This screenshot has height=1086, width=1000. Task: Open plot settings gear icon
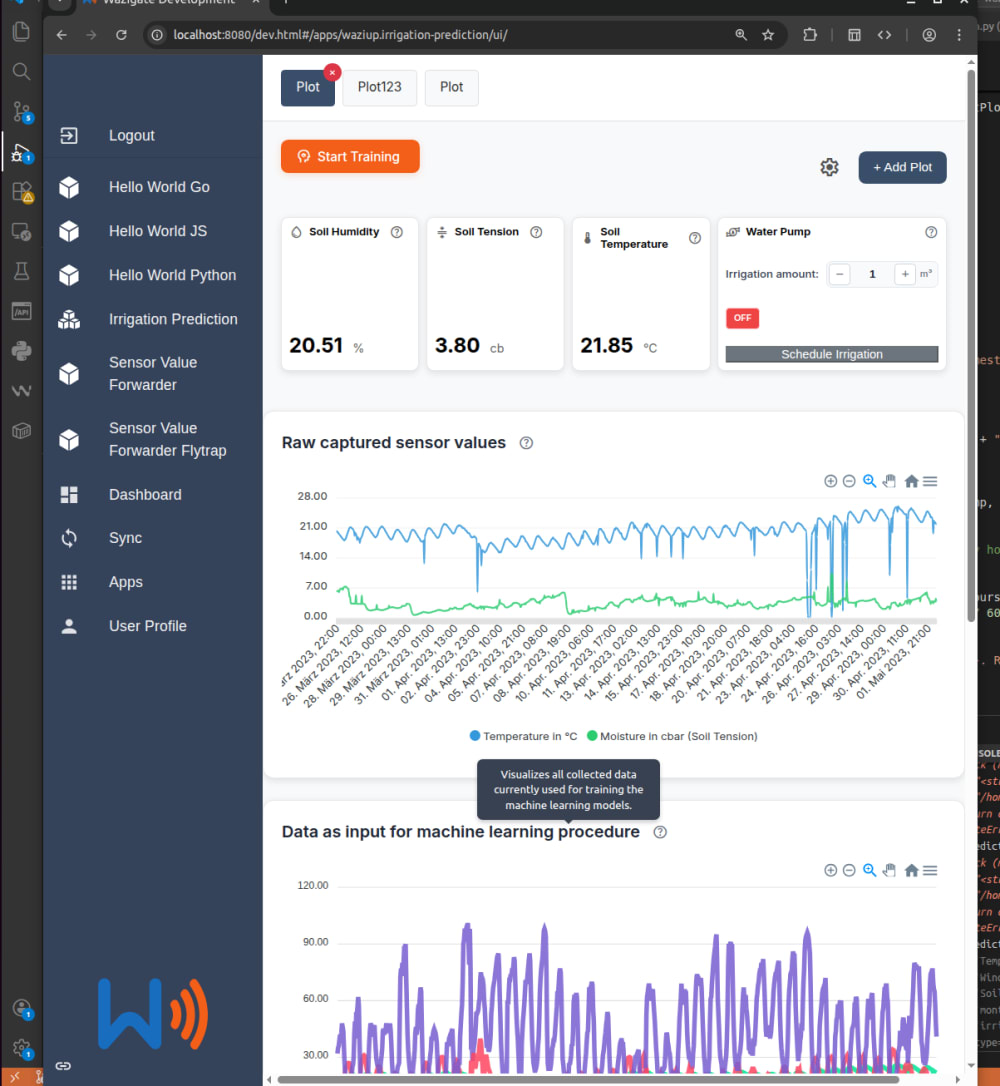click(829, 167)
